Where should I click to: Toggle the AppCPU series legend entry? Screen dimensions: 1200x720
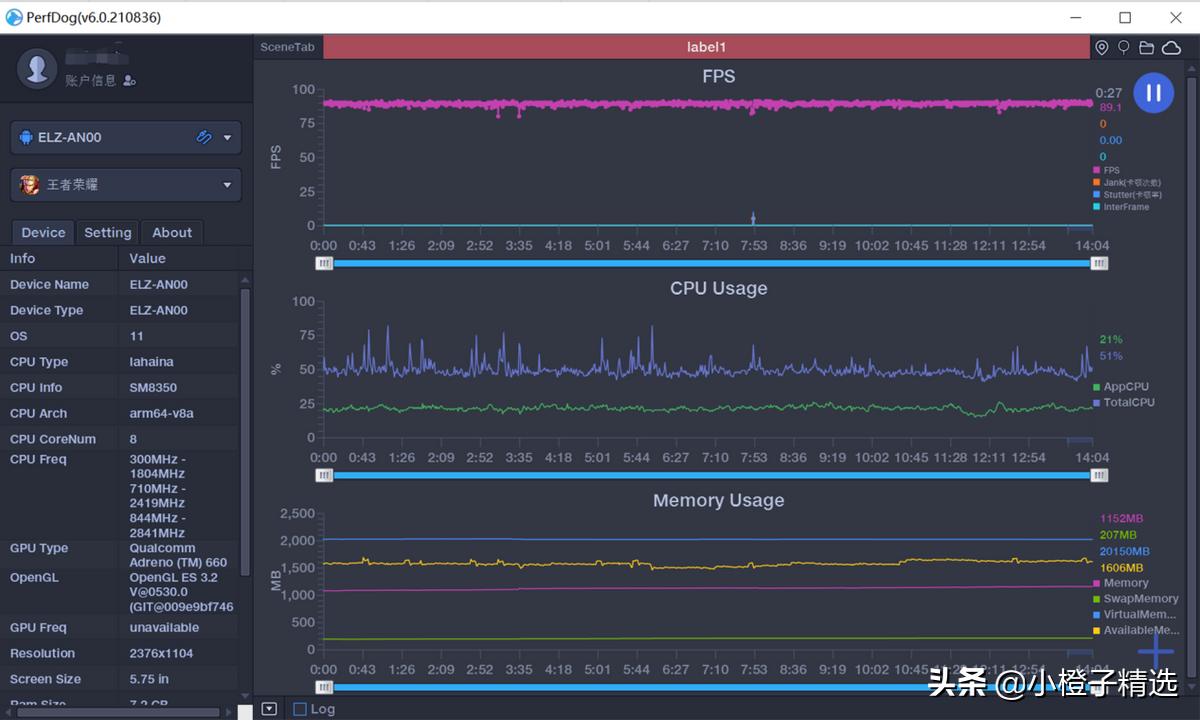coord(1125,386)
